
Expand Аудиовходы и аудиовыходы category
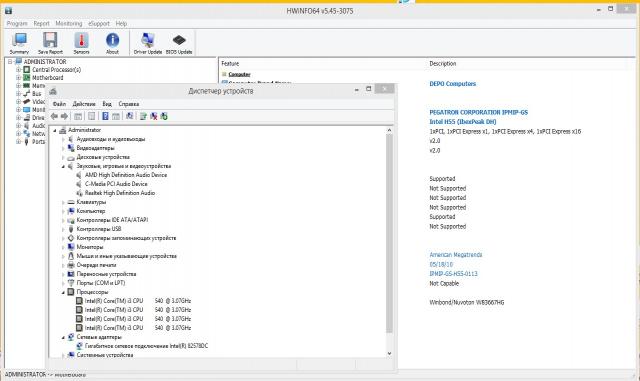pyautogui.click(x=63, y=139)
